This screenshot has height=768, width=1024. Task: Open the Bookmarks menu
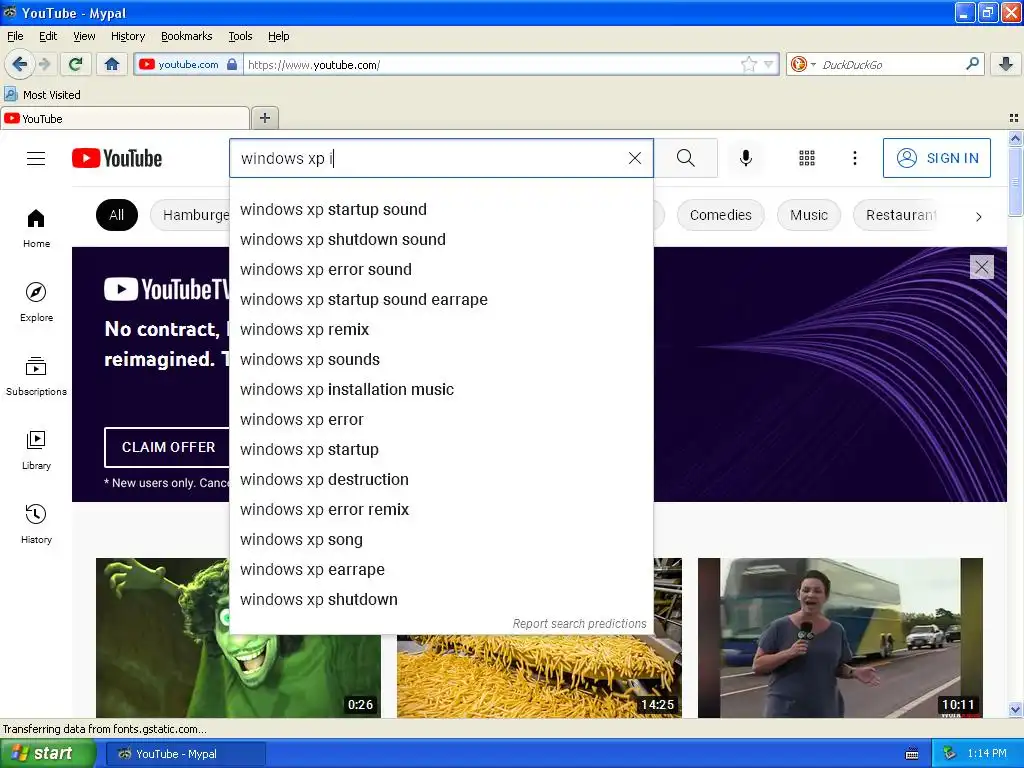(186, 36)
